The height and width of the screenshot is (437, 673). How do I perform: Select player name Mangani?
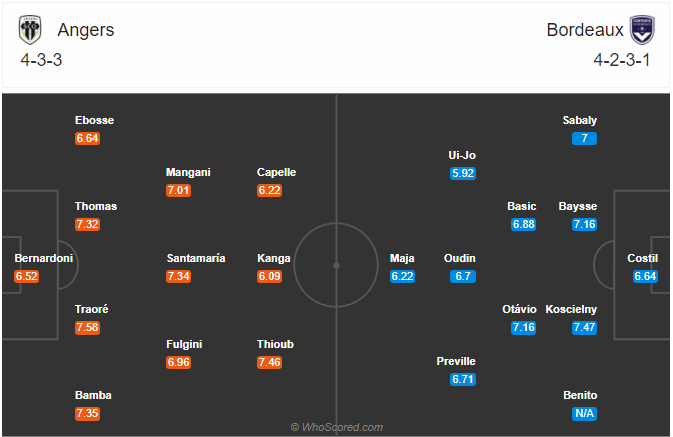coord(188,172)
